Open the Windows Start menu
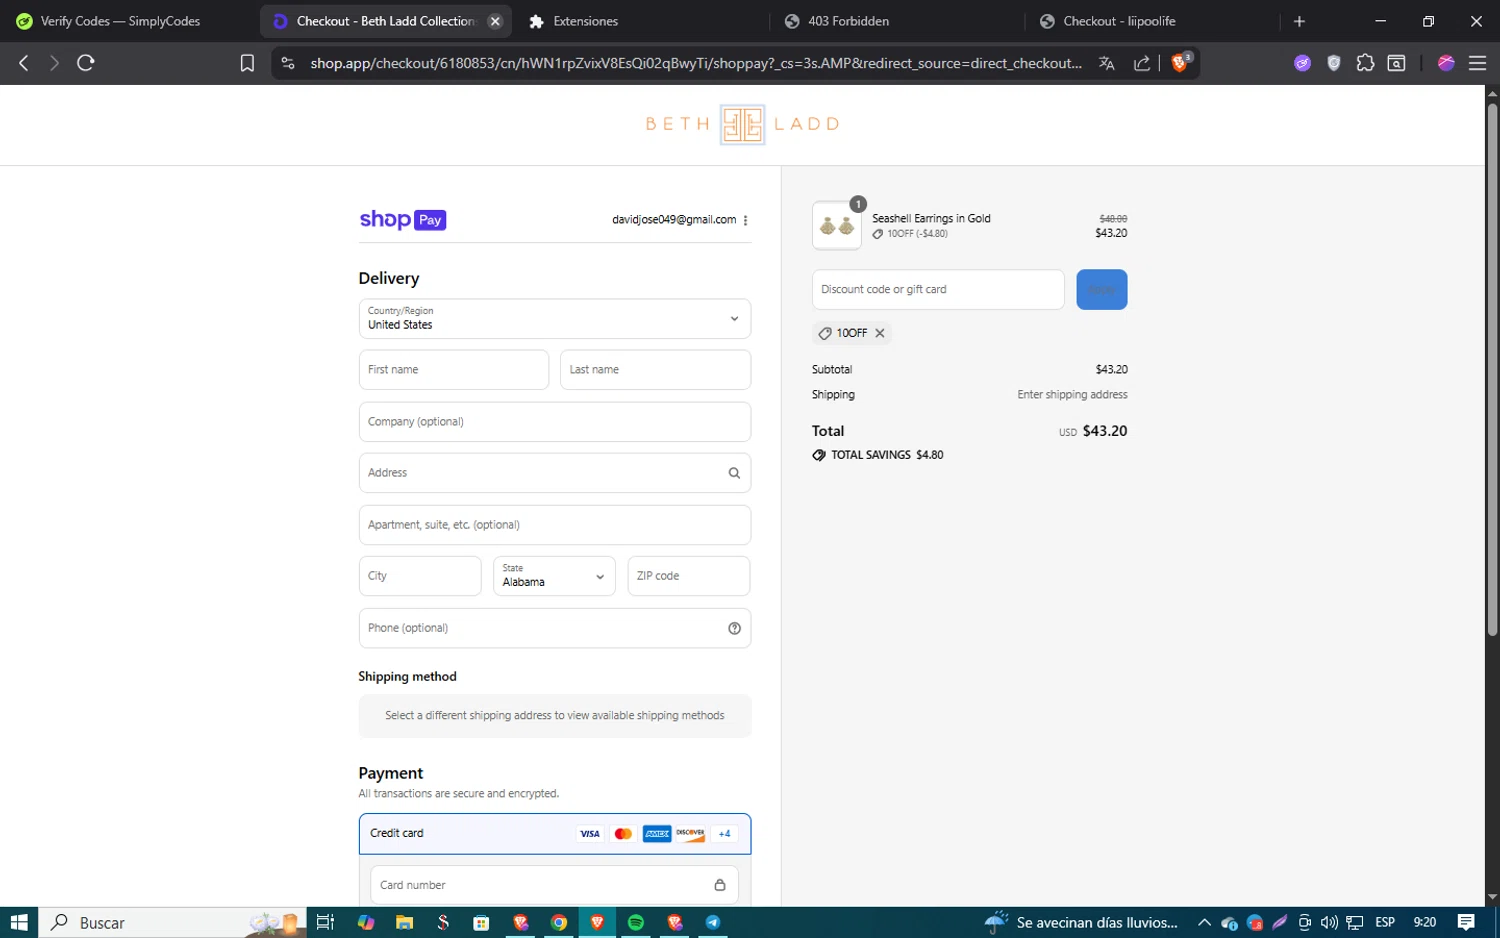 pos(19,922)
